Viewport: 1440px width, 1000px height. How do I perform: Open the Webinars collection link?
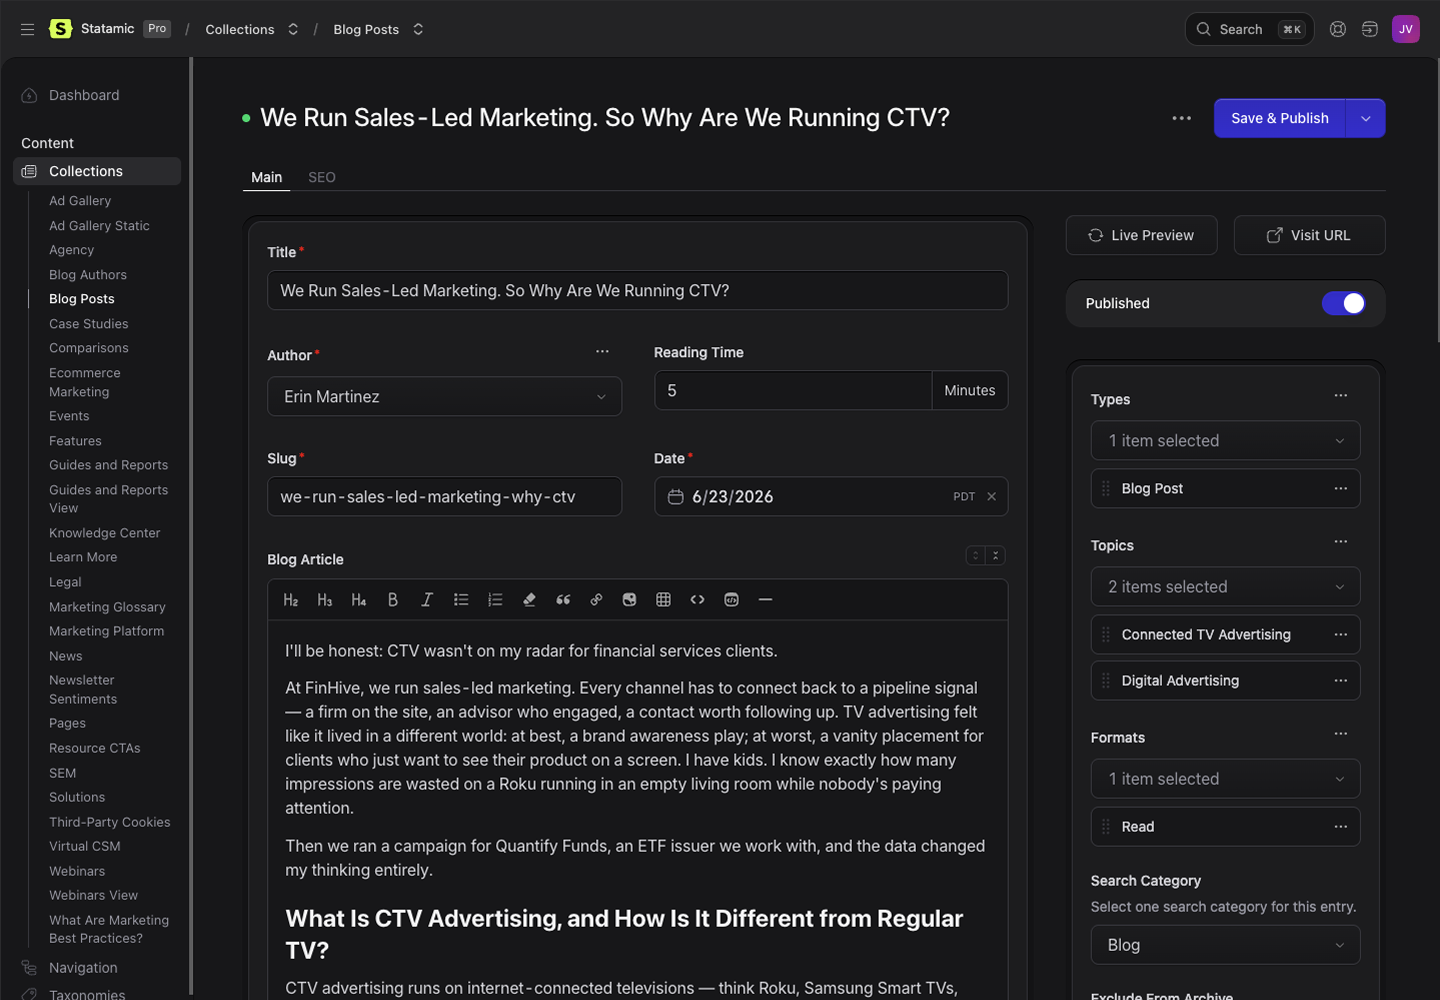click(77, 871)
